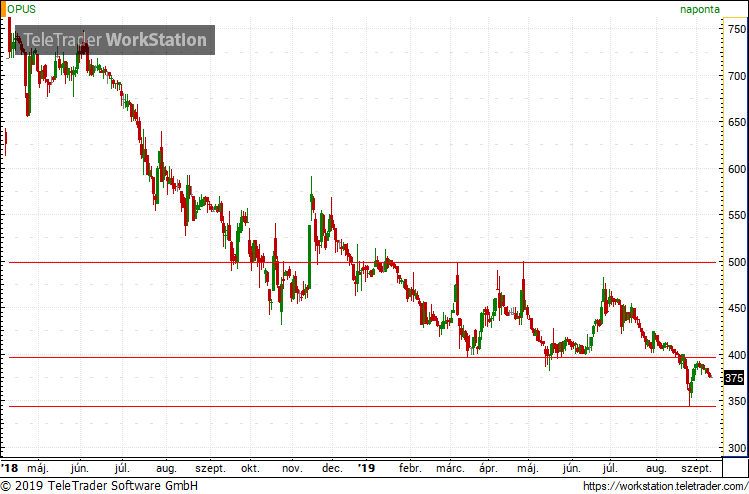This screenshot has height=494, width=749.
Task: Click the 'nov.' time axis label
Action: point(292,468)
